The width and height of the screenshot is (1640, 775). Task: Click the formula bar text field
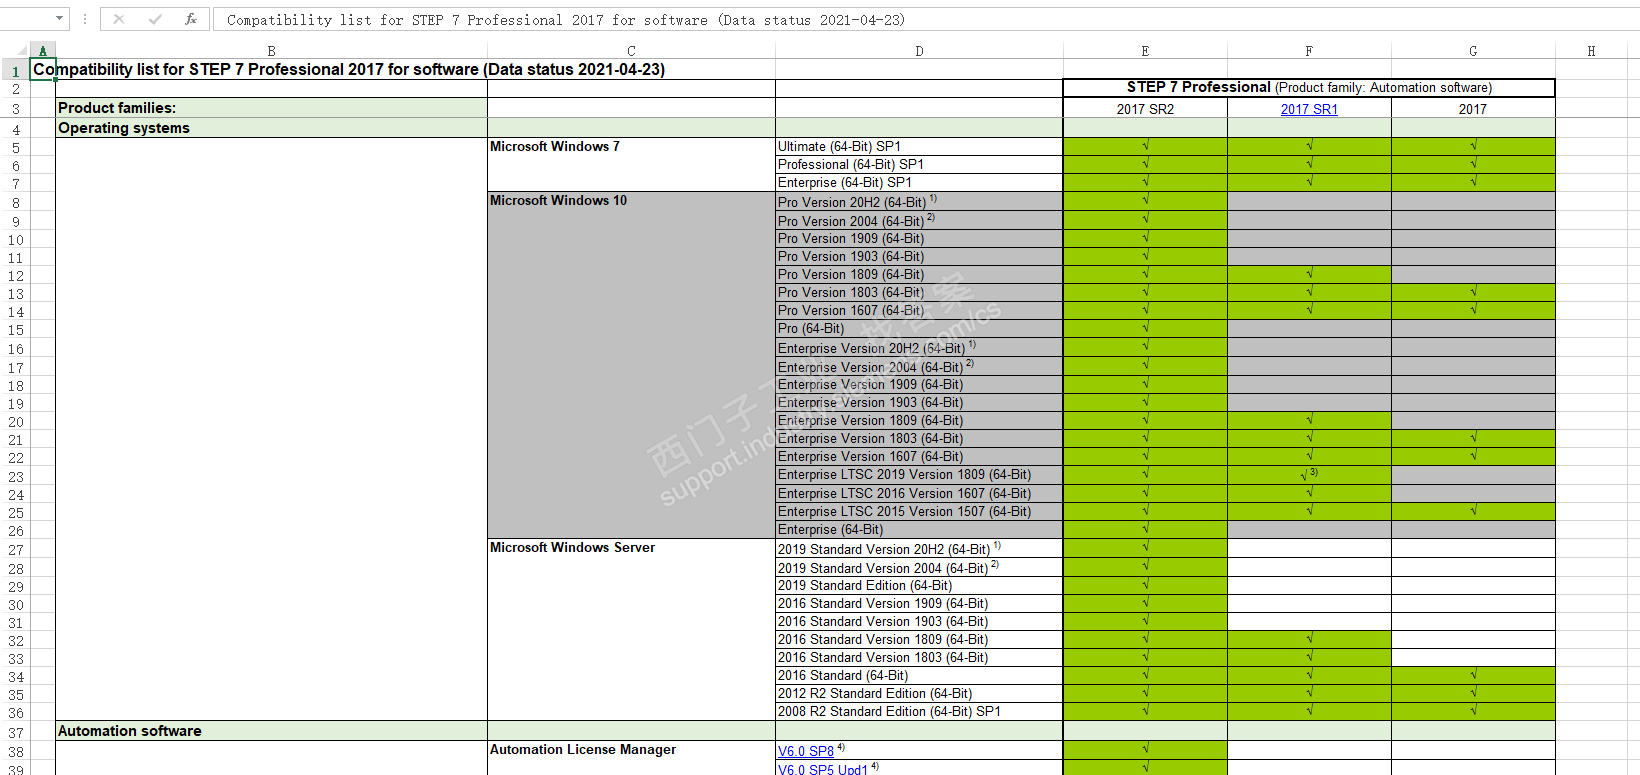coord(925,19)
